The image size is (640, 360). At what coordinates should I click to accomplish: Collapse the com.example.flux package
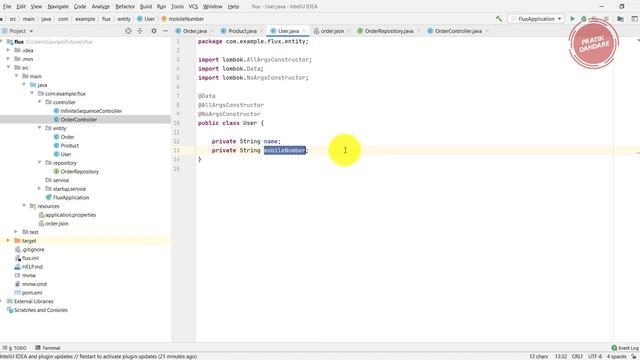(x=32, y=93)
